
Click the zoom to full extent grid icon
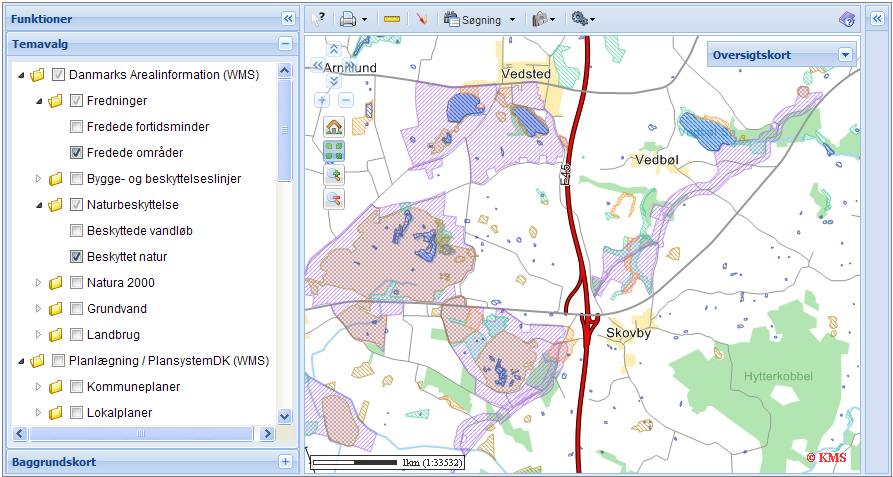[334, 151]
